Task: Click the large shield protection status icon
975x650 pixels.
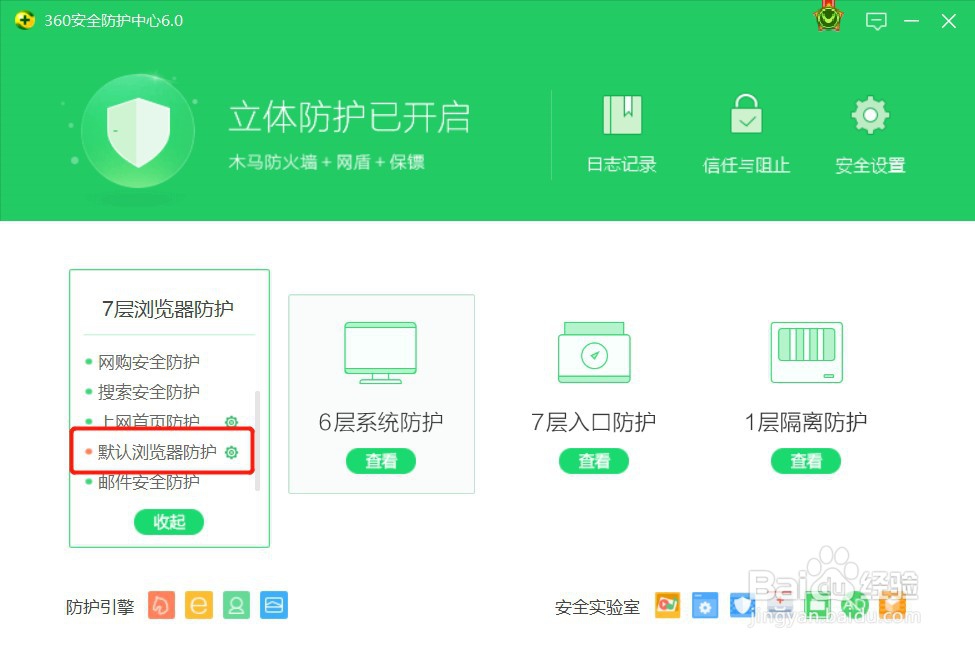Action: coord(138,131)
